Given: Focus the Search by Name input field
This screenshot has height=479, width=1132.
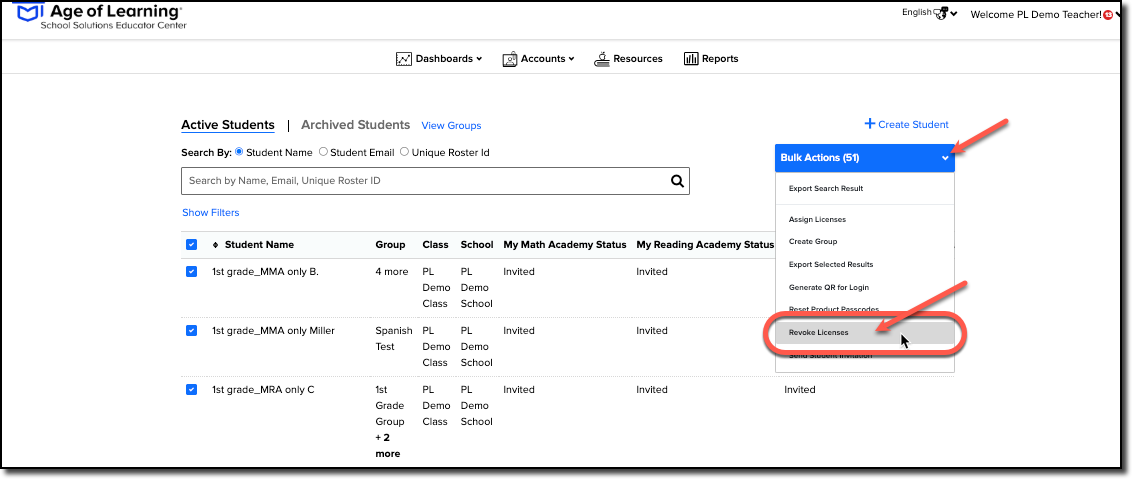Looking at the screenshot, I should 435,181.
